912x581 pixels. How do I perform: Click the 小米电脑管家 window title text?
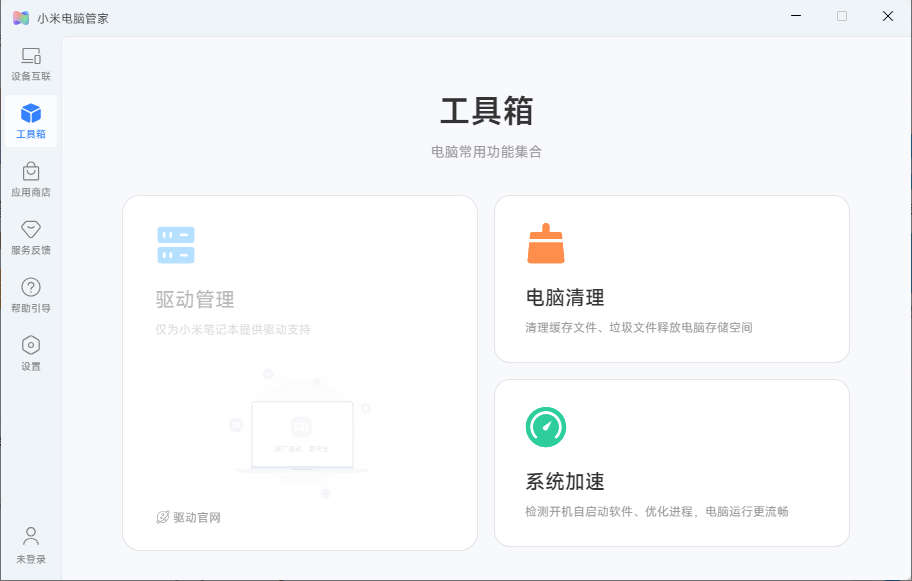(73, 19)
